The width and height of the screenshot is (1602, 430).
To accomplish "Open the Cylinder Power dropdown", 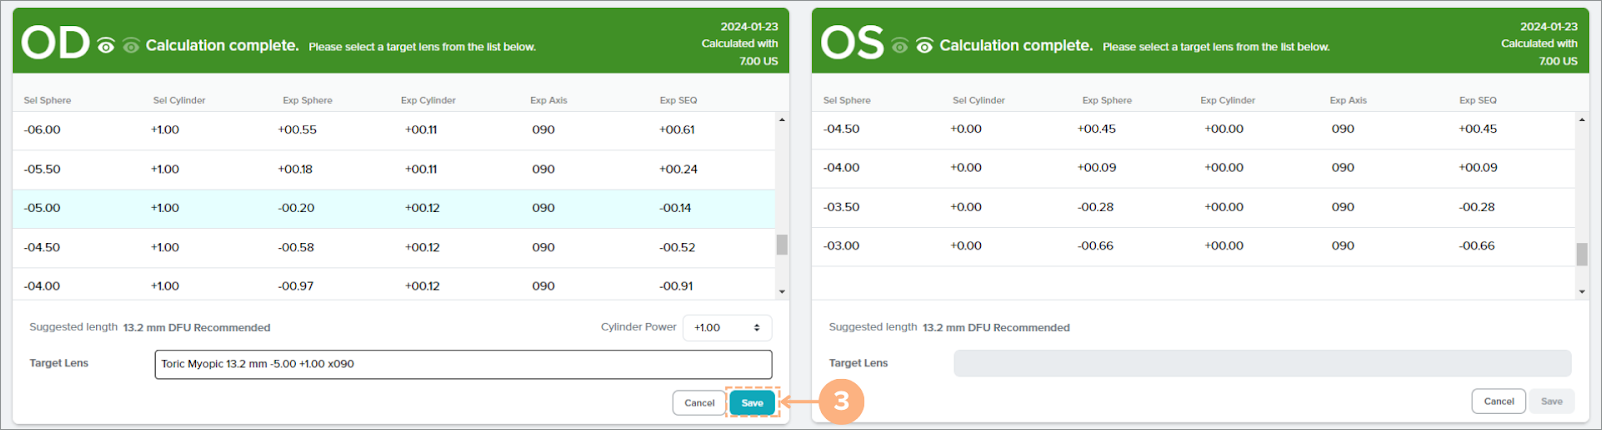I will pos(727,328).
